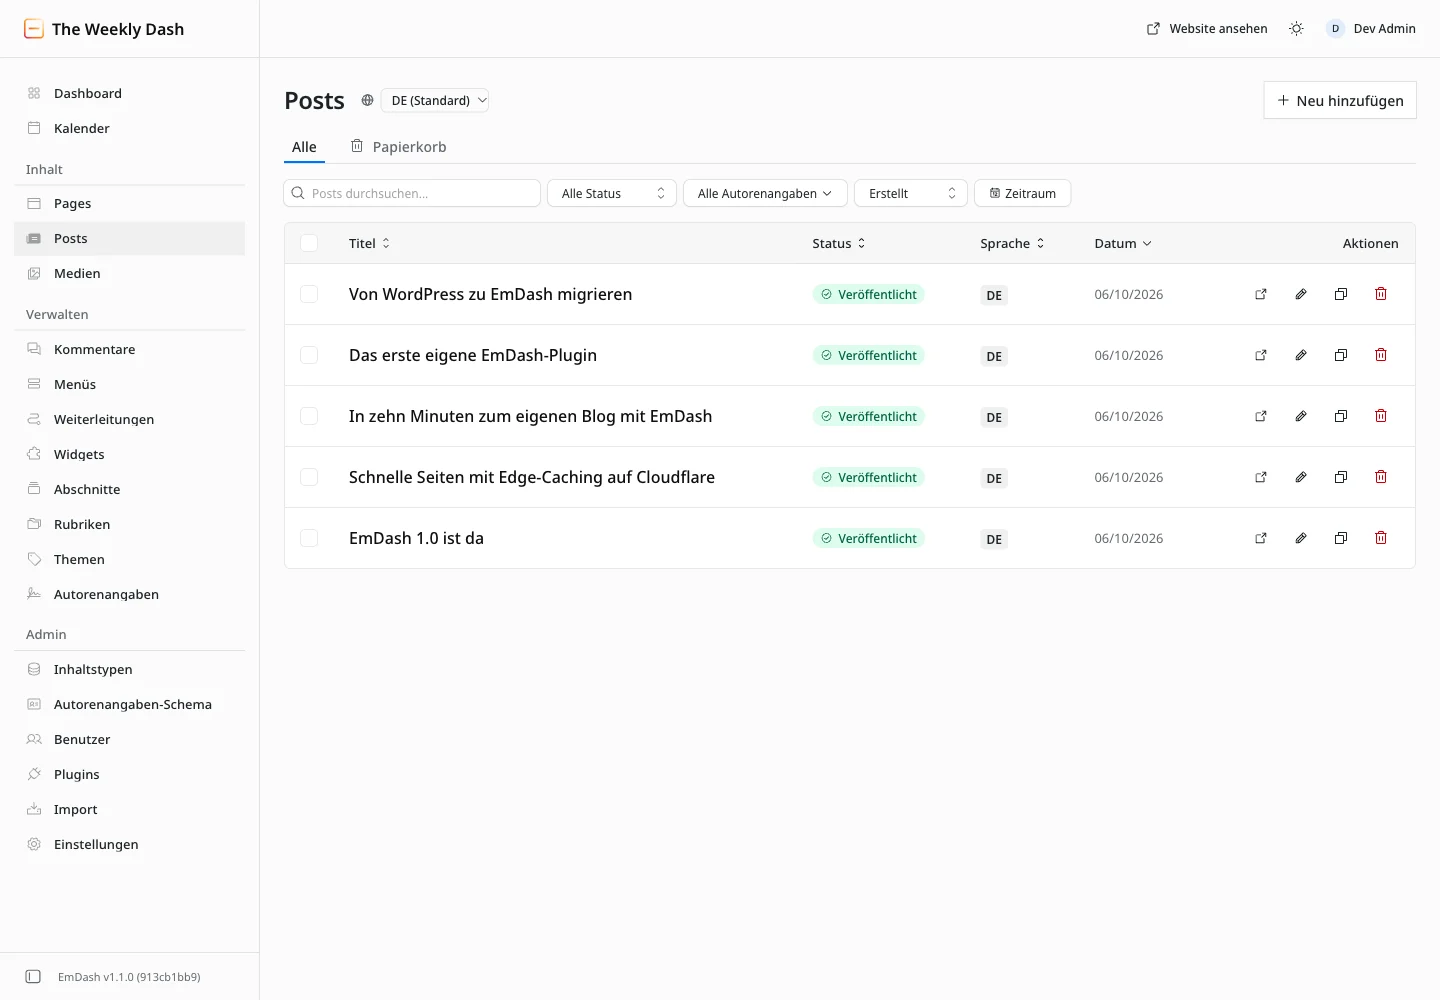The height and width of the screenshot is (1000, 1440).
Task: Check the 'Das erste eigene EmDash-Plugin' row checkbox
Action: [x=309, y=355]
